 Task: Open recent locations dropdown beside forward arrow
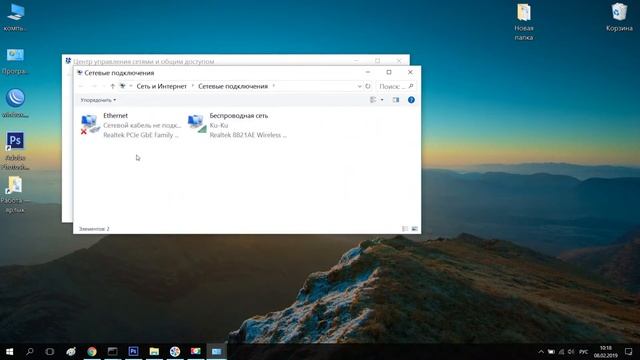103,86
